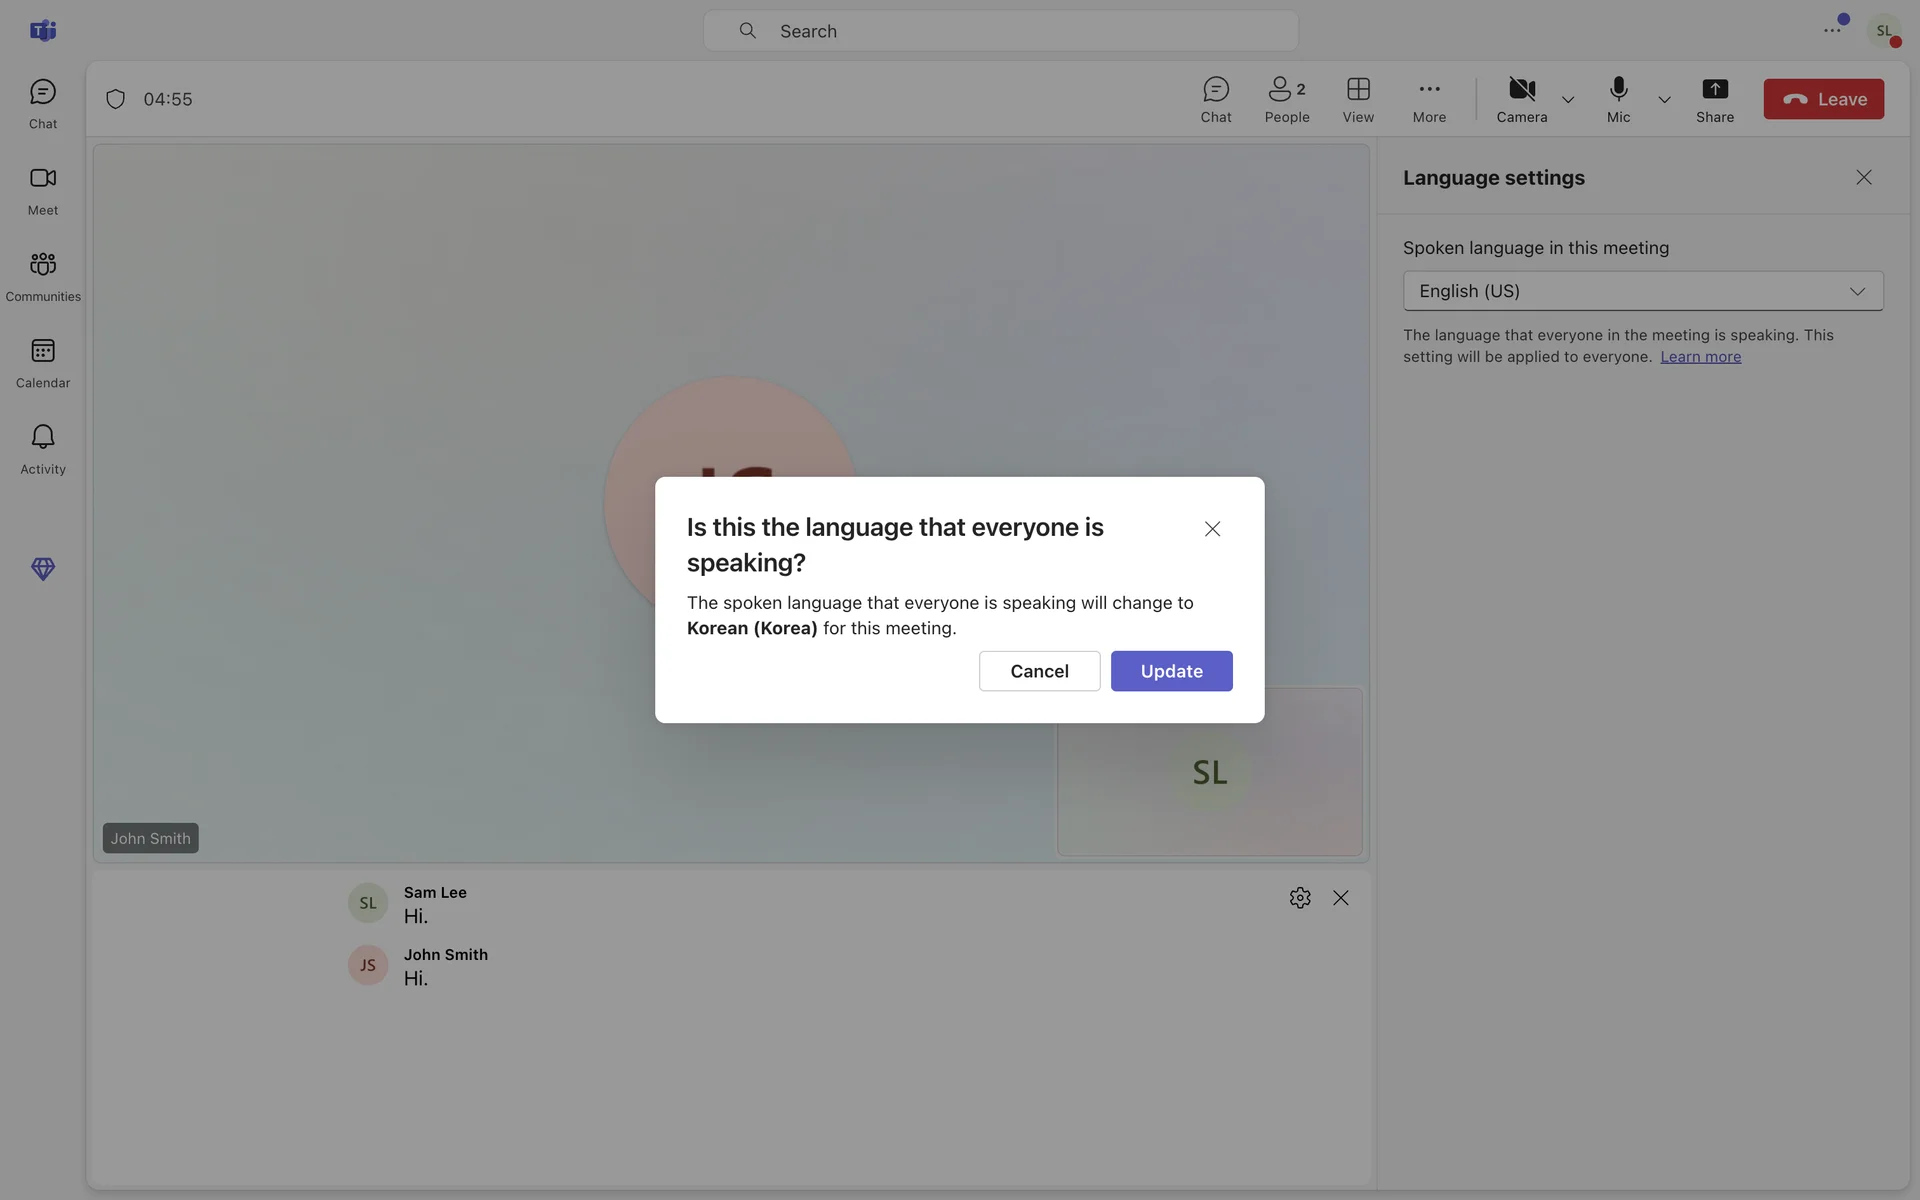Screen dimensions: 1920x1200
Task: Open the Activity bell in sidebar
Action: pos(42,448)
